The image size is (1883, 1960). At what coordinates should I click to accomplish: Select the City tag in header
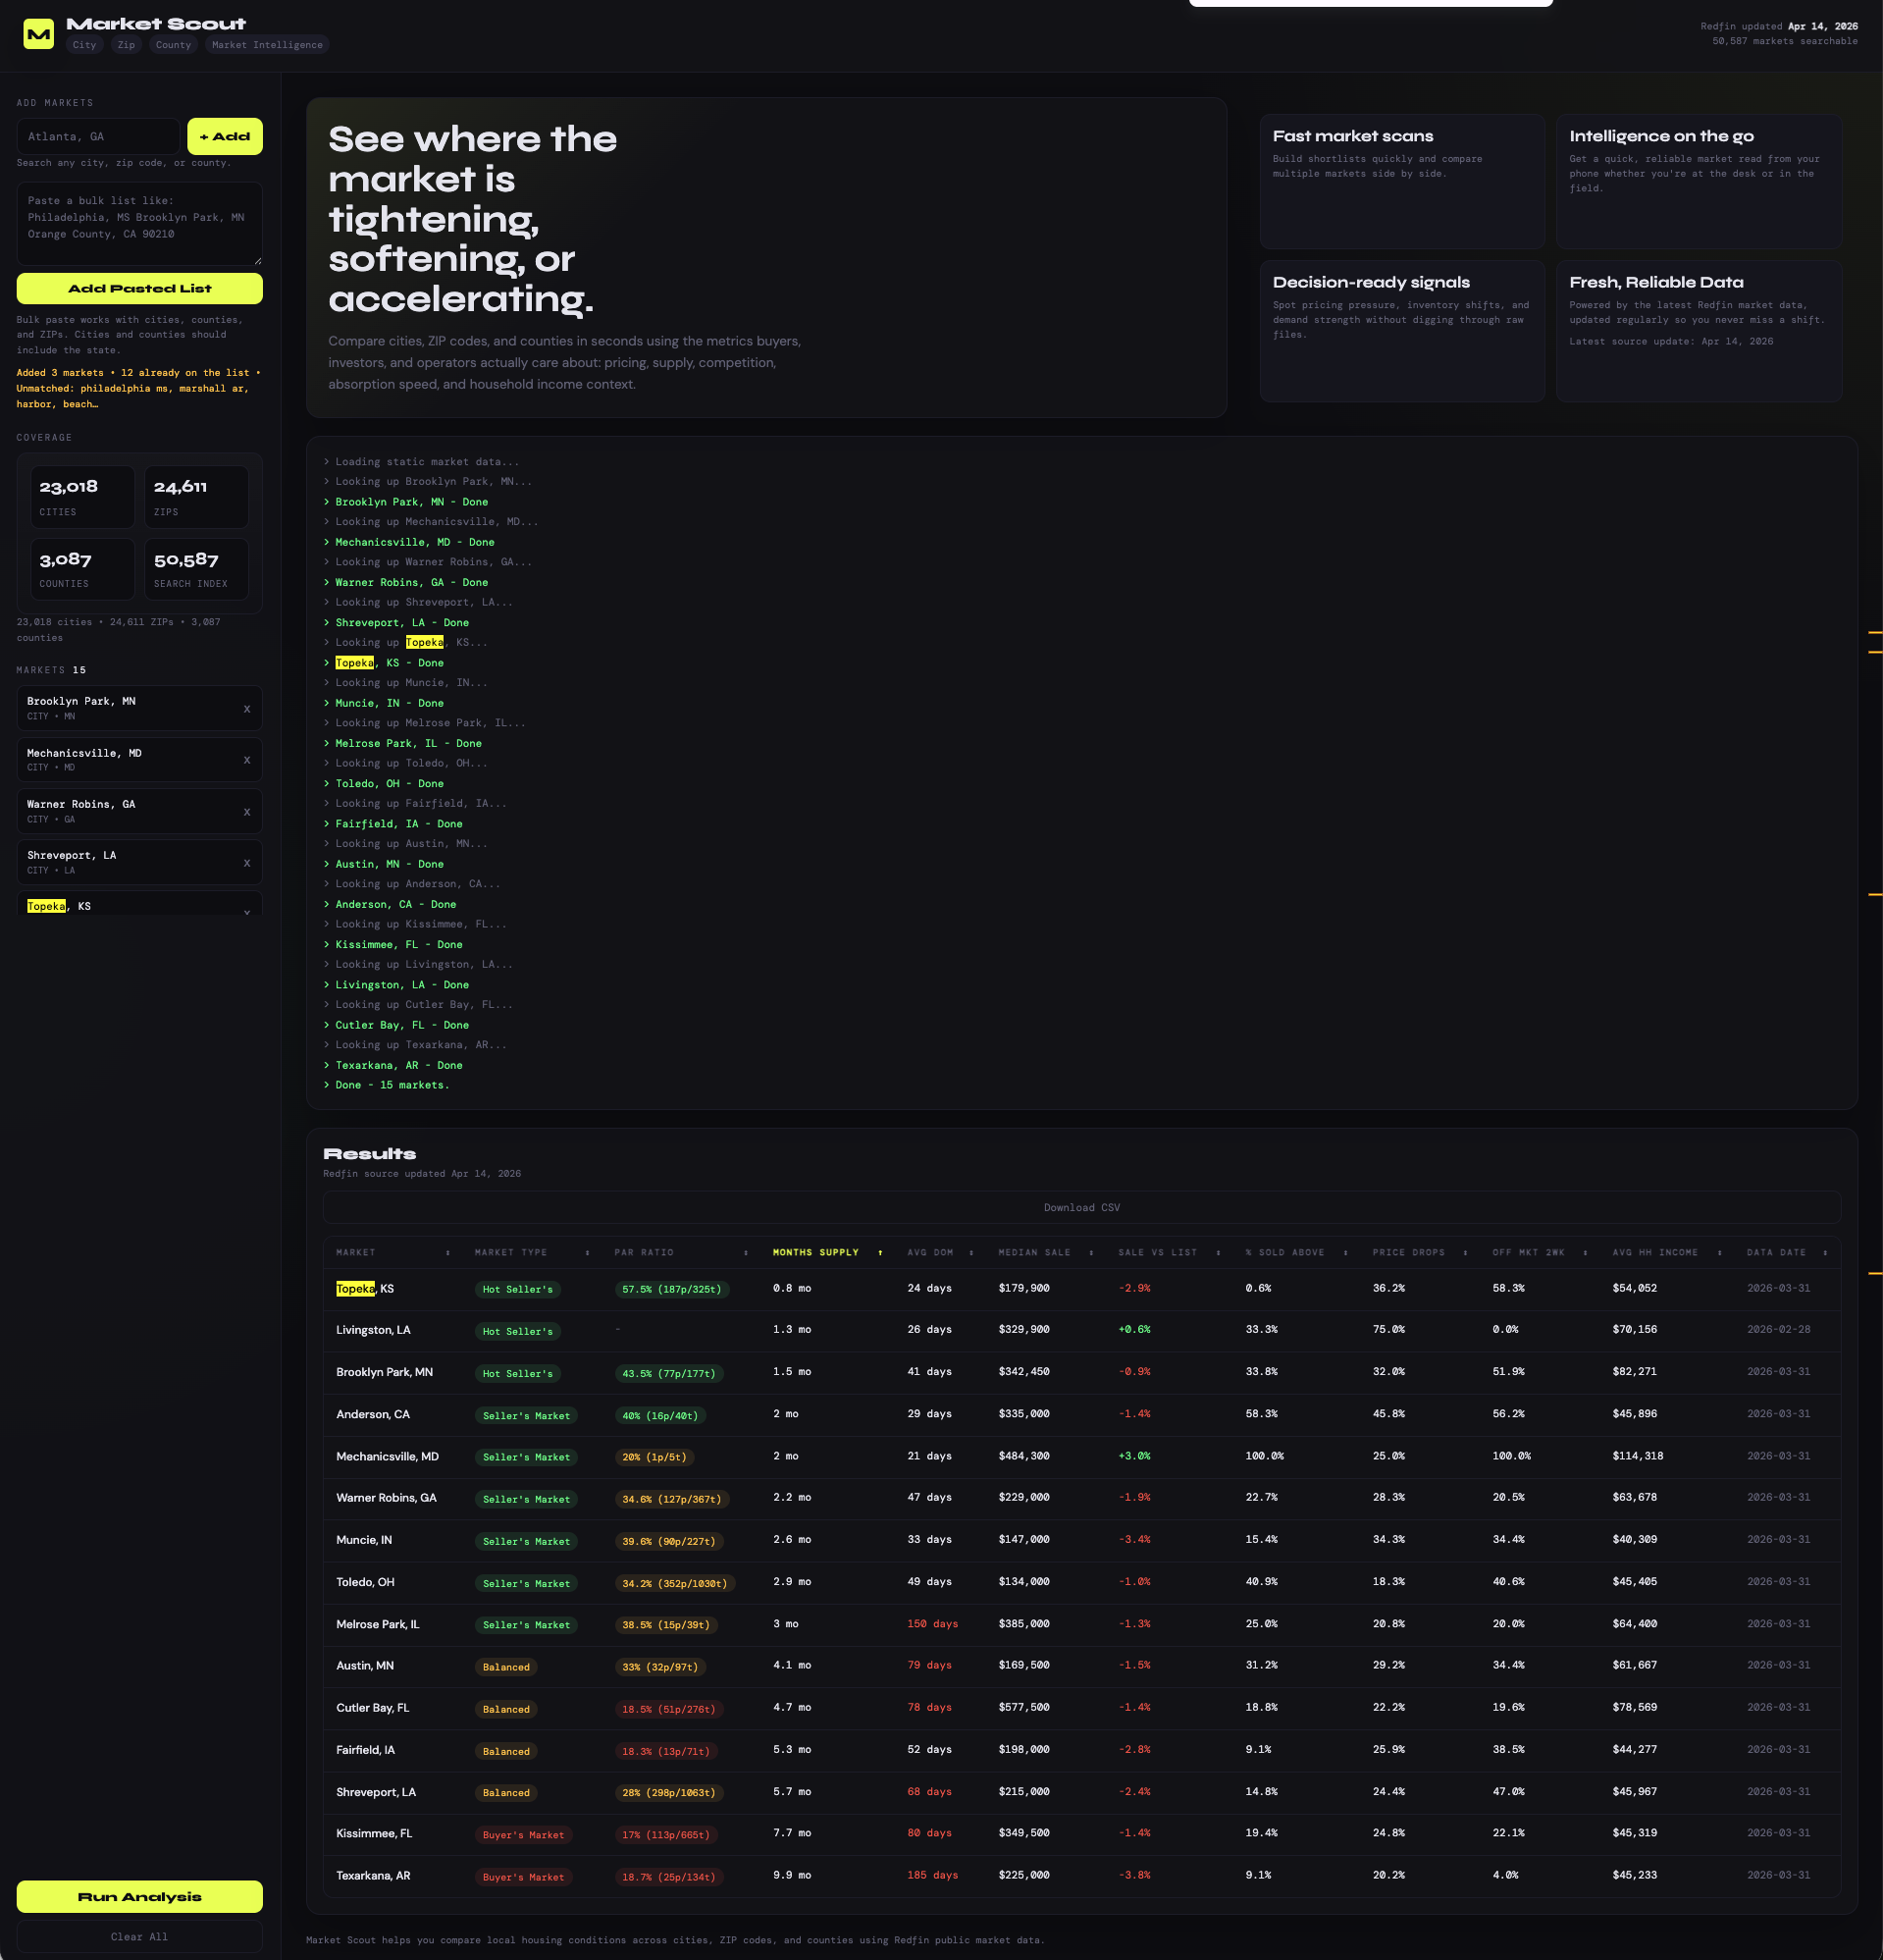coord(85,45)
